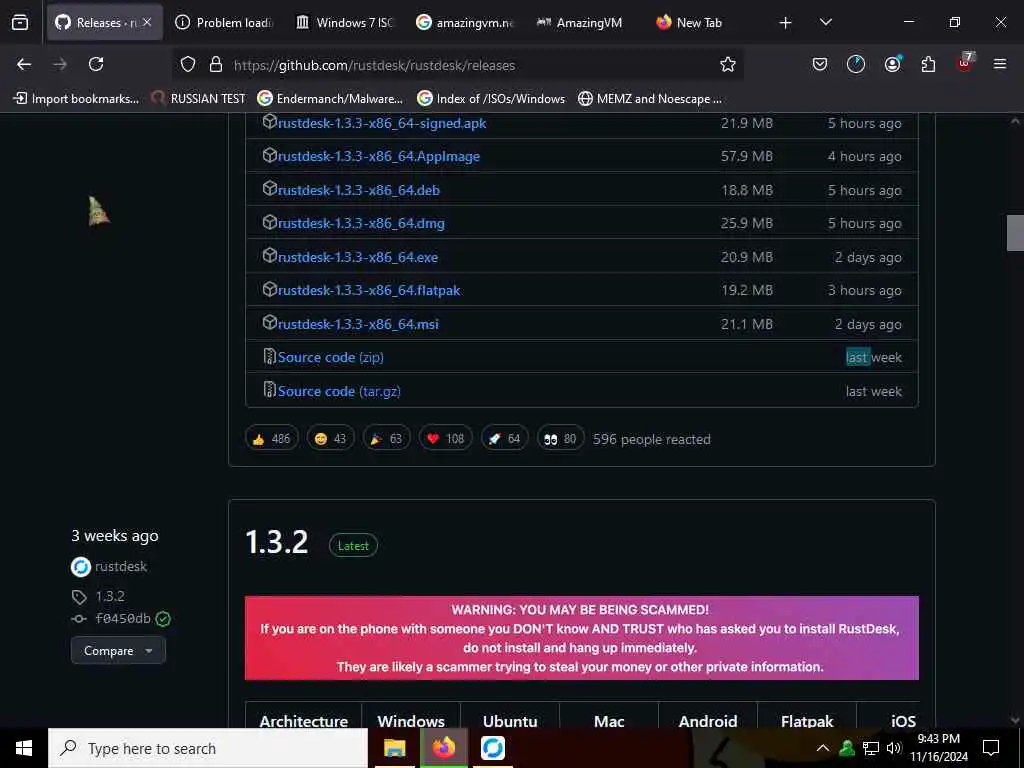1024x768 pixels.
Task: Show the verified commit signature badge
Action: click(163, 619)
